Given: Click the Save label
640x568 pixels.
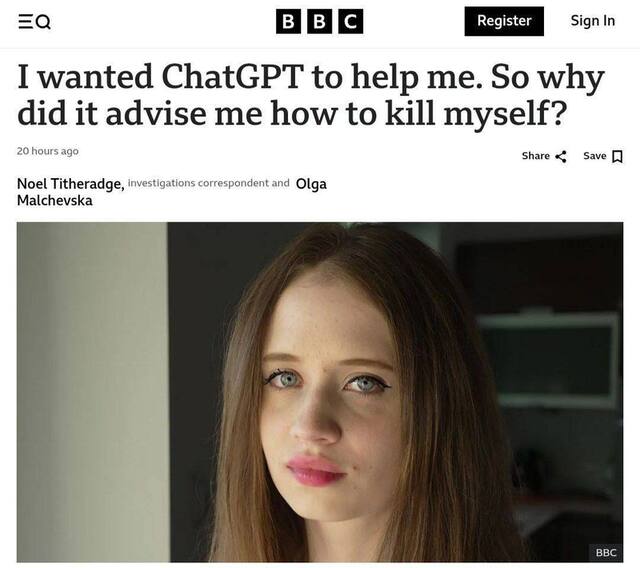Looking at the screenshot, I should coord(595,156).
